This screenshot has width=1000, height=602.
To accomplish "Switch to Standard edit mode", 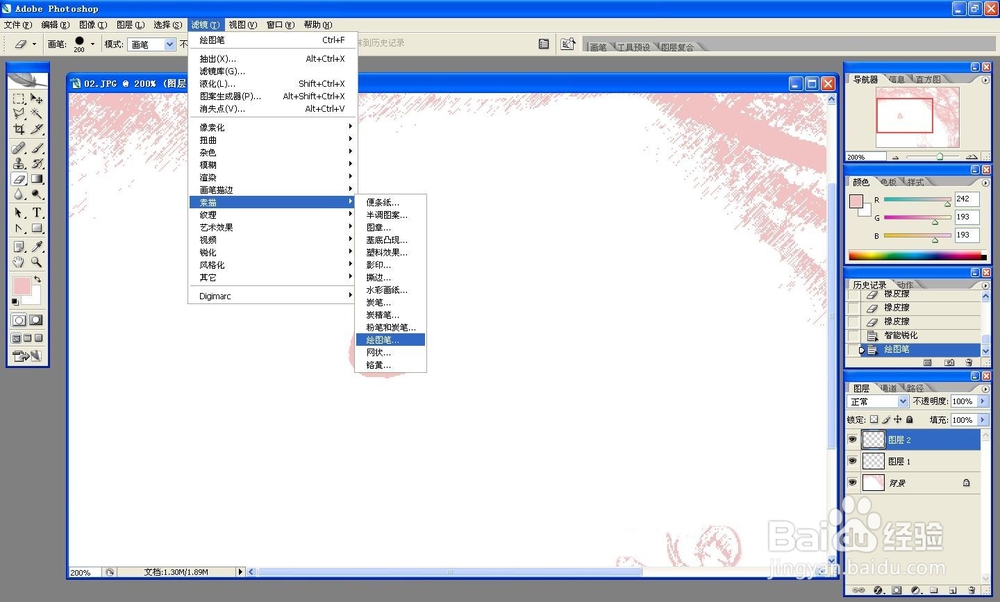I will pos(19,320).
